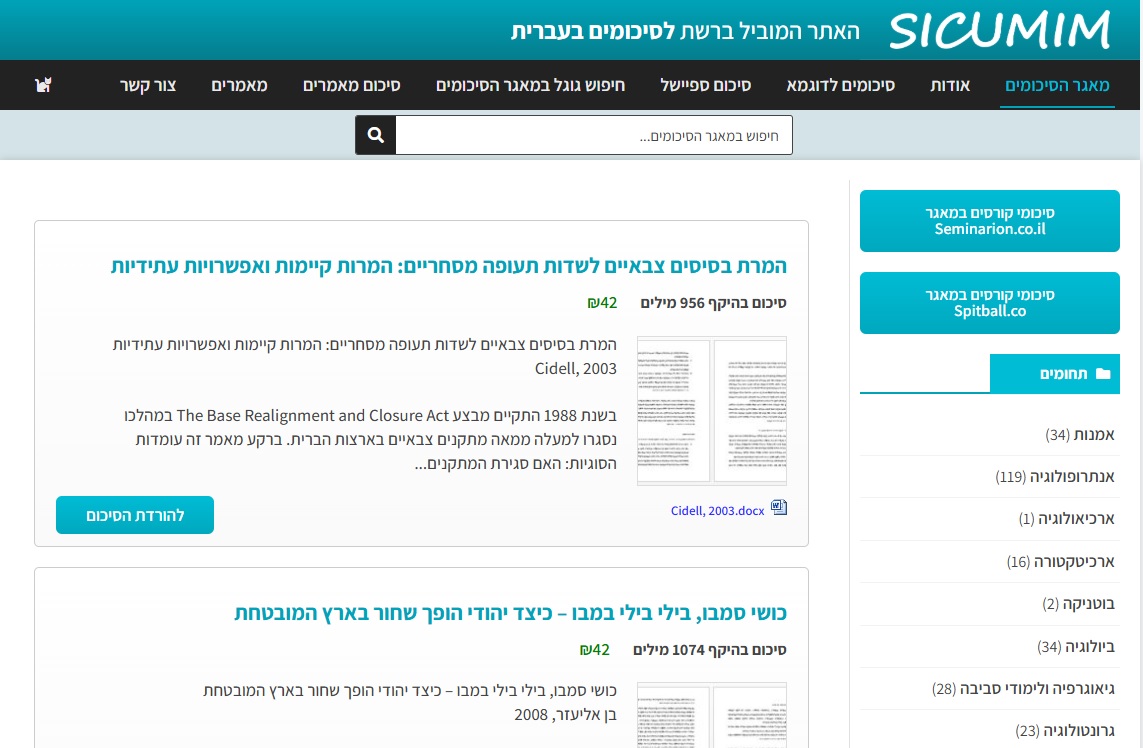Click the Spitball.co course summaries button
Viewport: 1143px width, 748px height.
click(989, 303)
